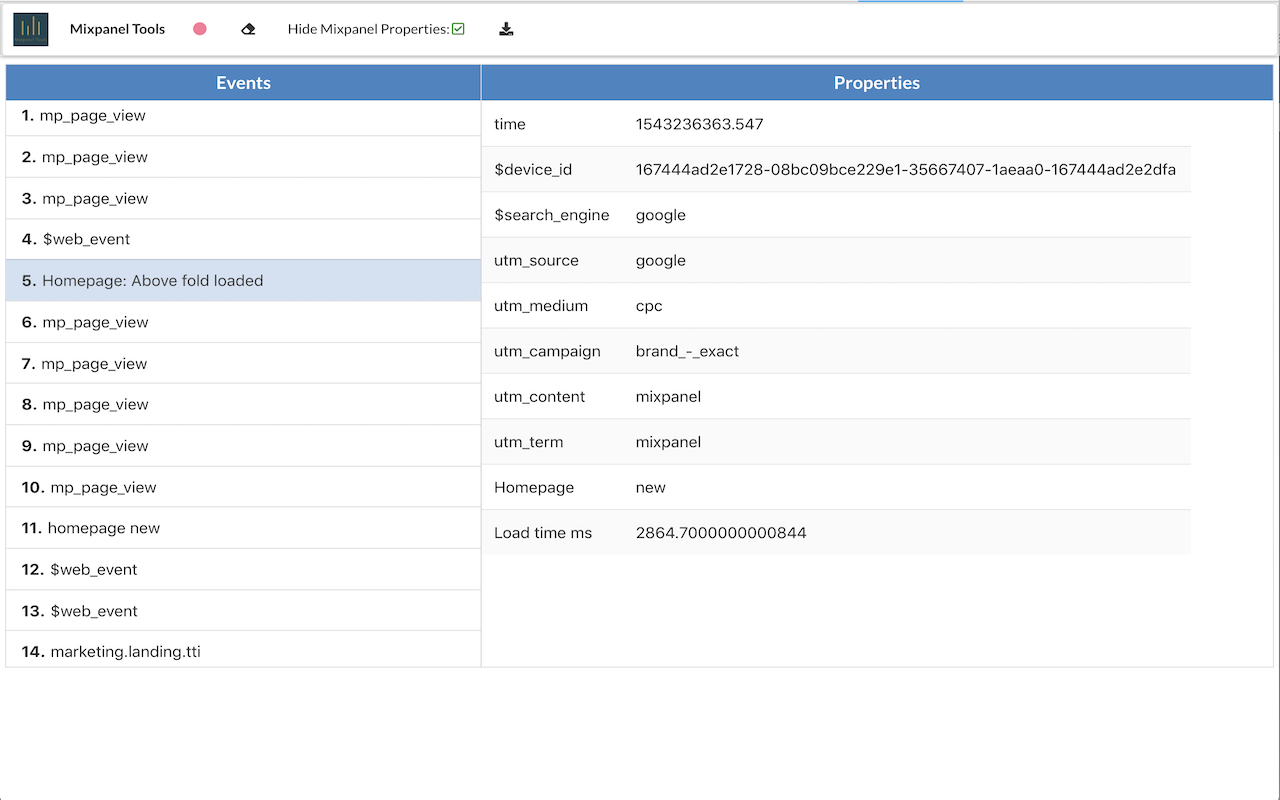The image size is (1280, 800).
Task: Select event 11. homepage new
Action: click(x=243, y=528)
